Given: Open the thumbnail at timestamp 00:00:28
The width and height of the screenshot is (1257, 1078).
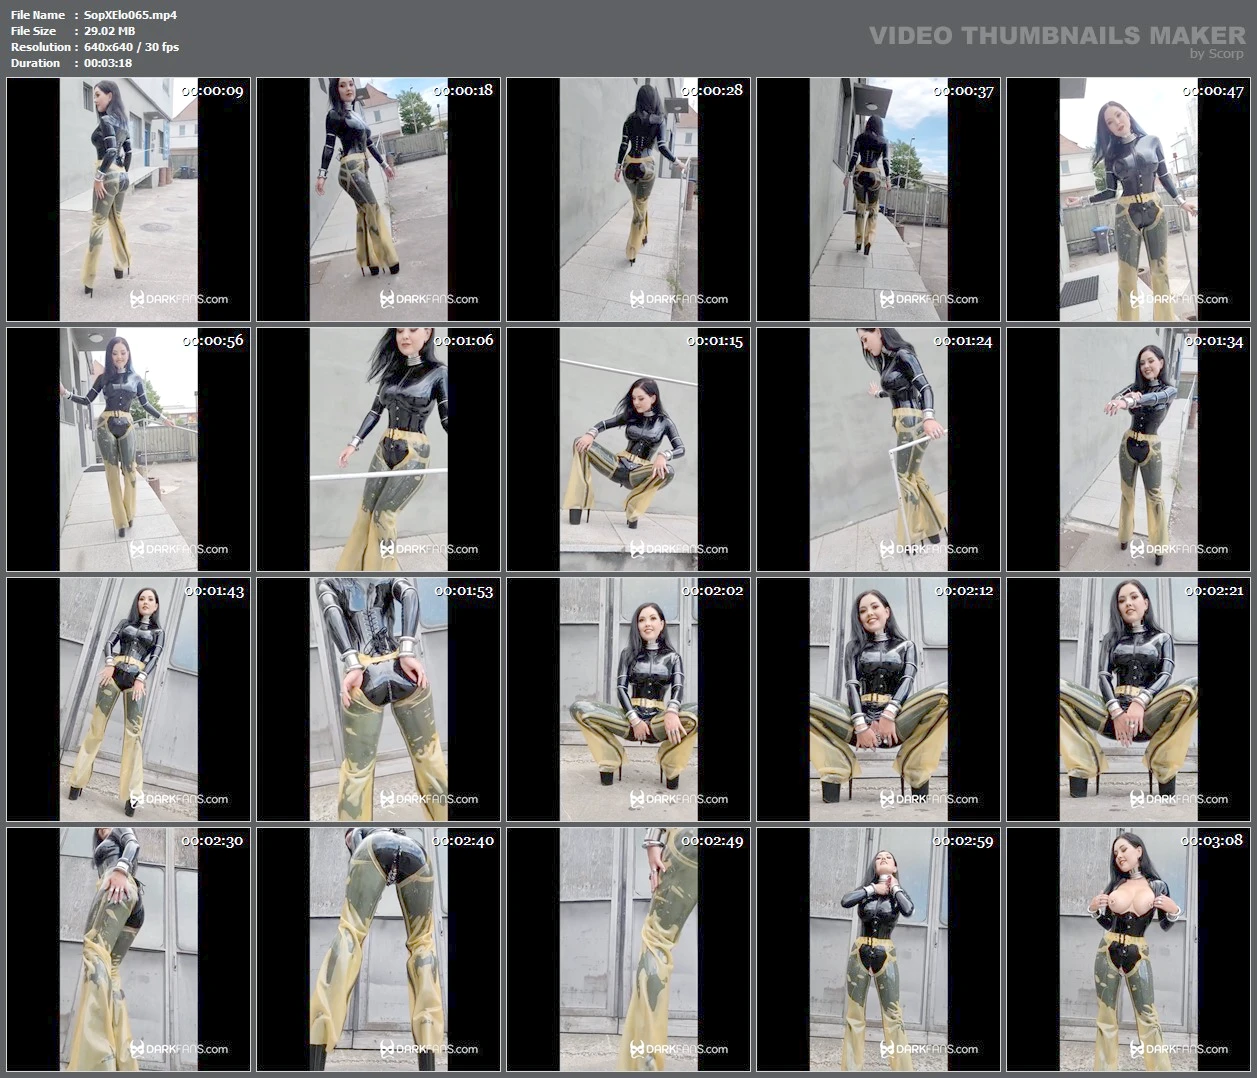Looking at the screenshot, I should 628,199.
